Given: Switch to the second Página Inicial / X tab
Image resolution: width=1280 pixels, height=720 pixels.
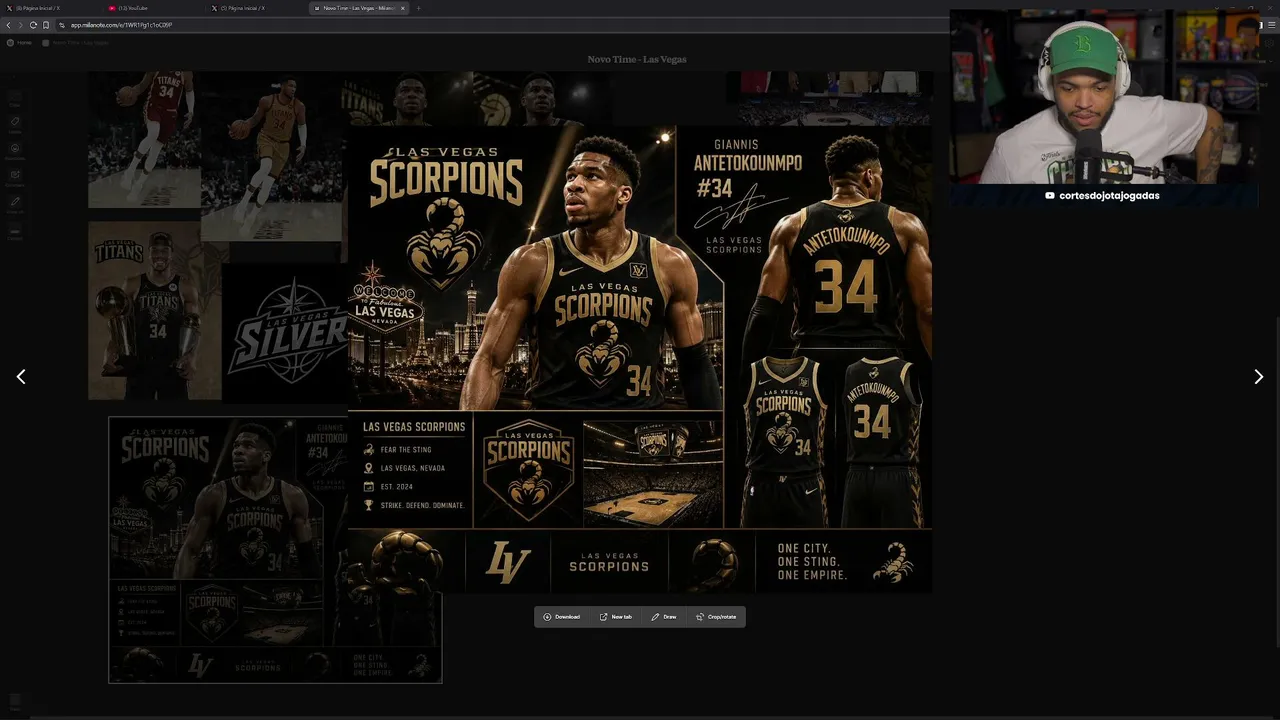Looking at the screenshot, I should 257,8.
